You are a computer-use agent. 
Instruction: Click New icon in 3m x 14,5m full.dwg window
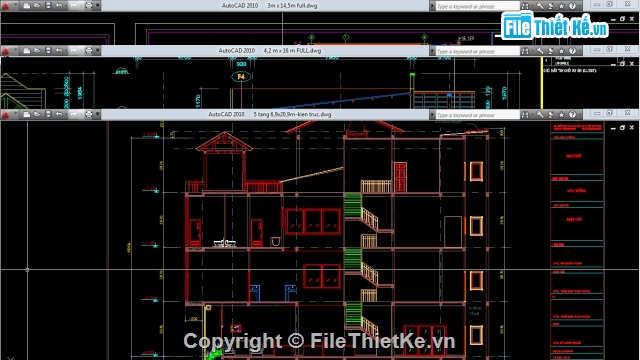(x=27, y=5)
